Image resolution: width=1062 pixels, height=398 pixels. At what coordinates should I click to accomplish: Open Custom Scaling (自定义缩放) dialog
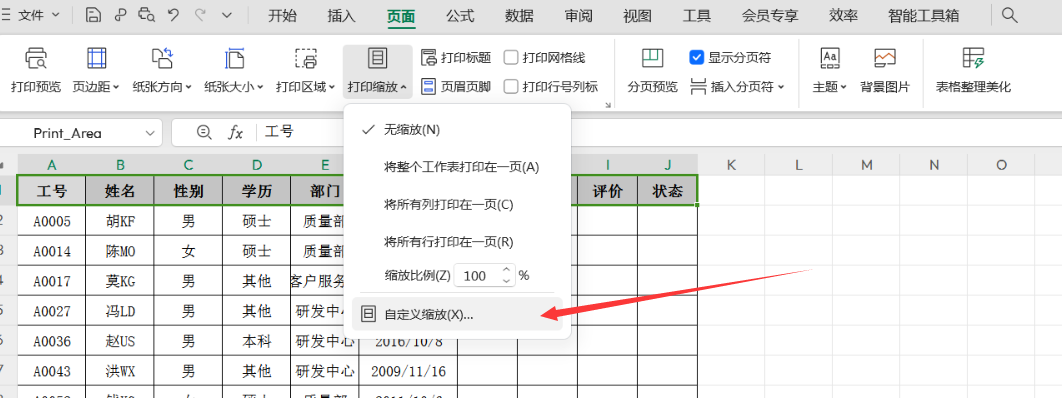(457, 314)
